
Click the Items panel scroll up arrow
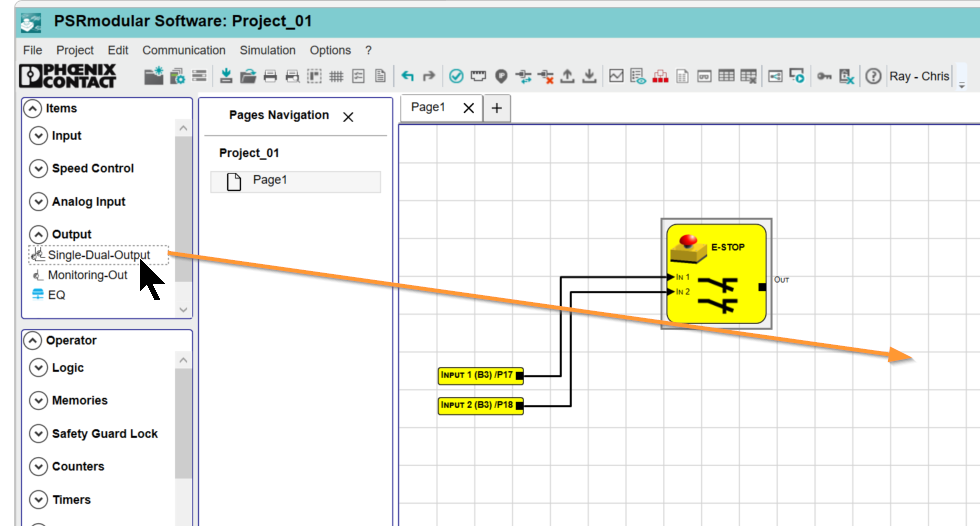pos(183,128)
